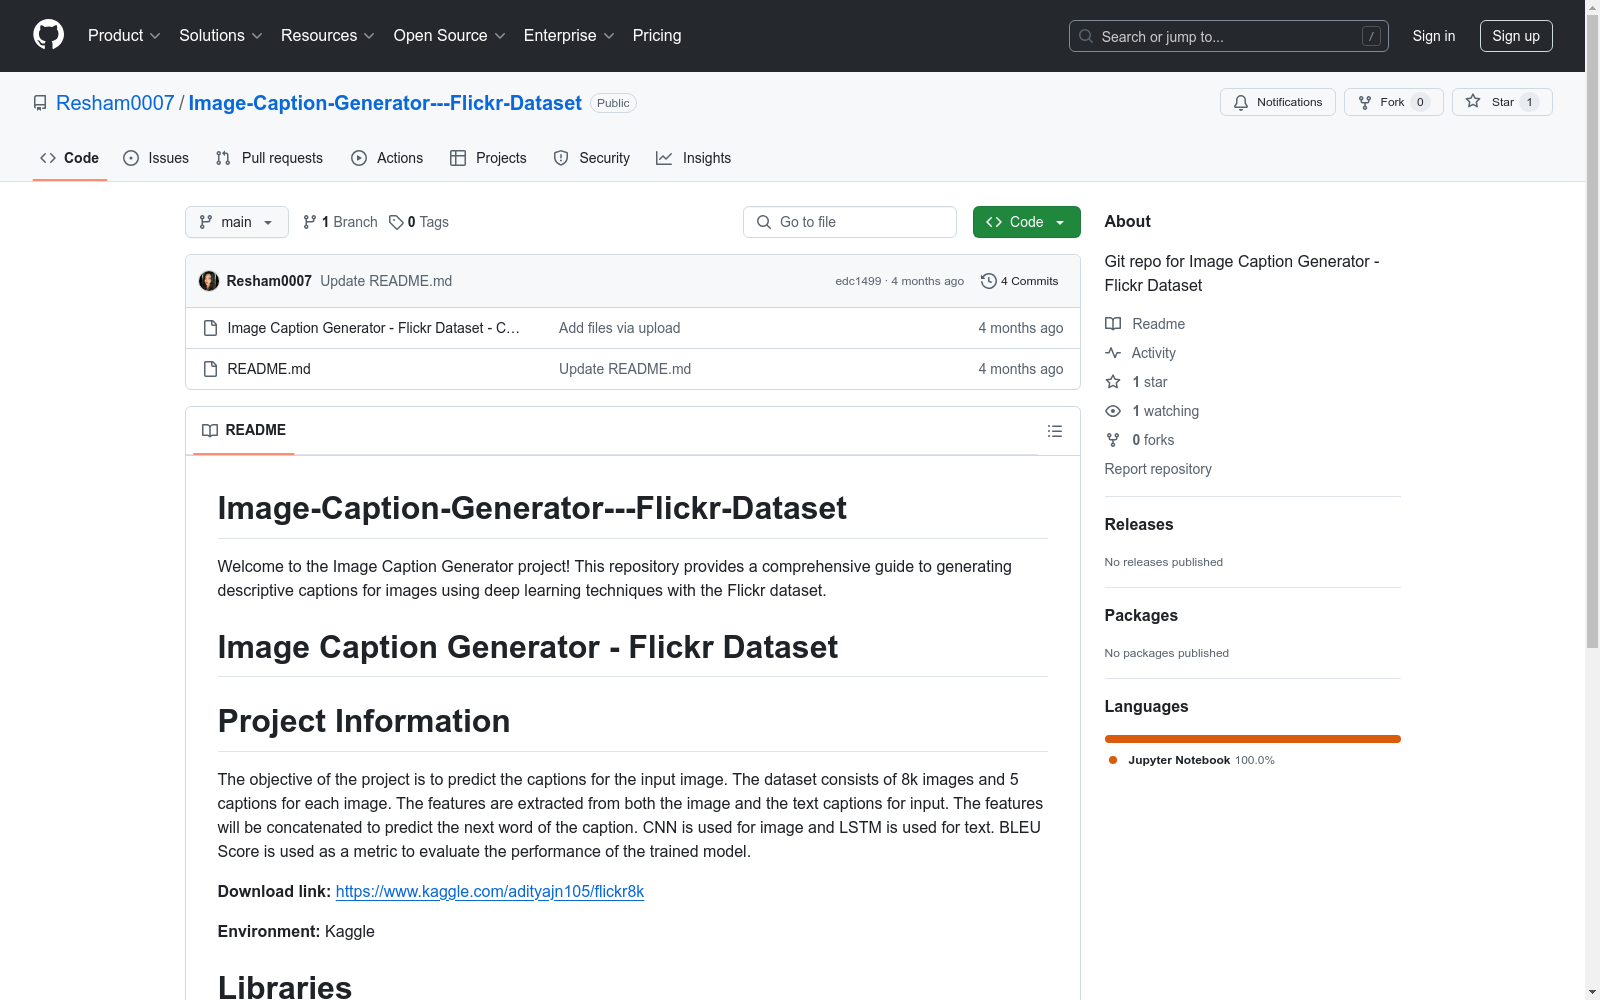The image size is (1600, 1000).
Task: Expand the Product menu
Action: point(124,36)
